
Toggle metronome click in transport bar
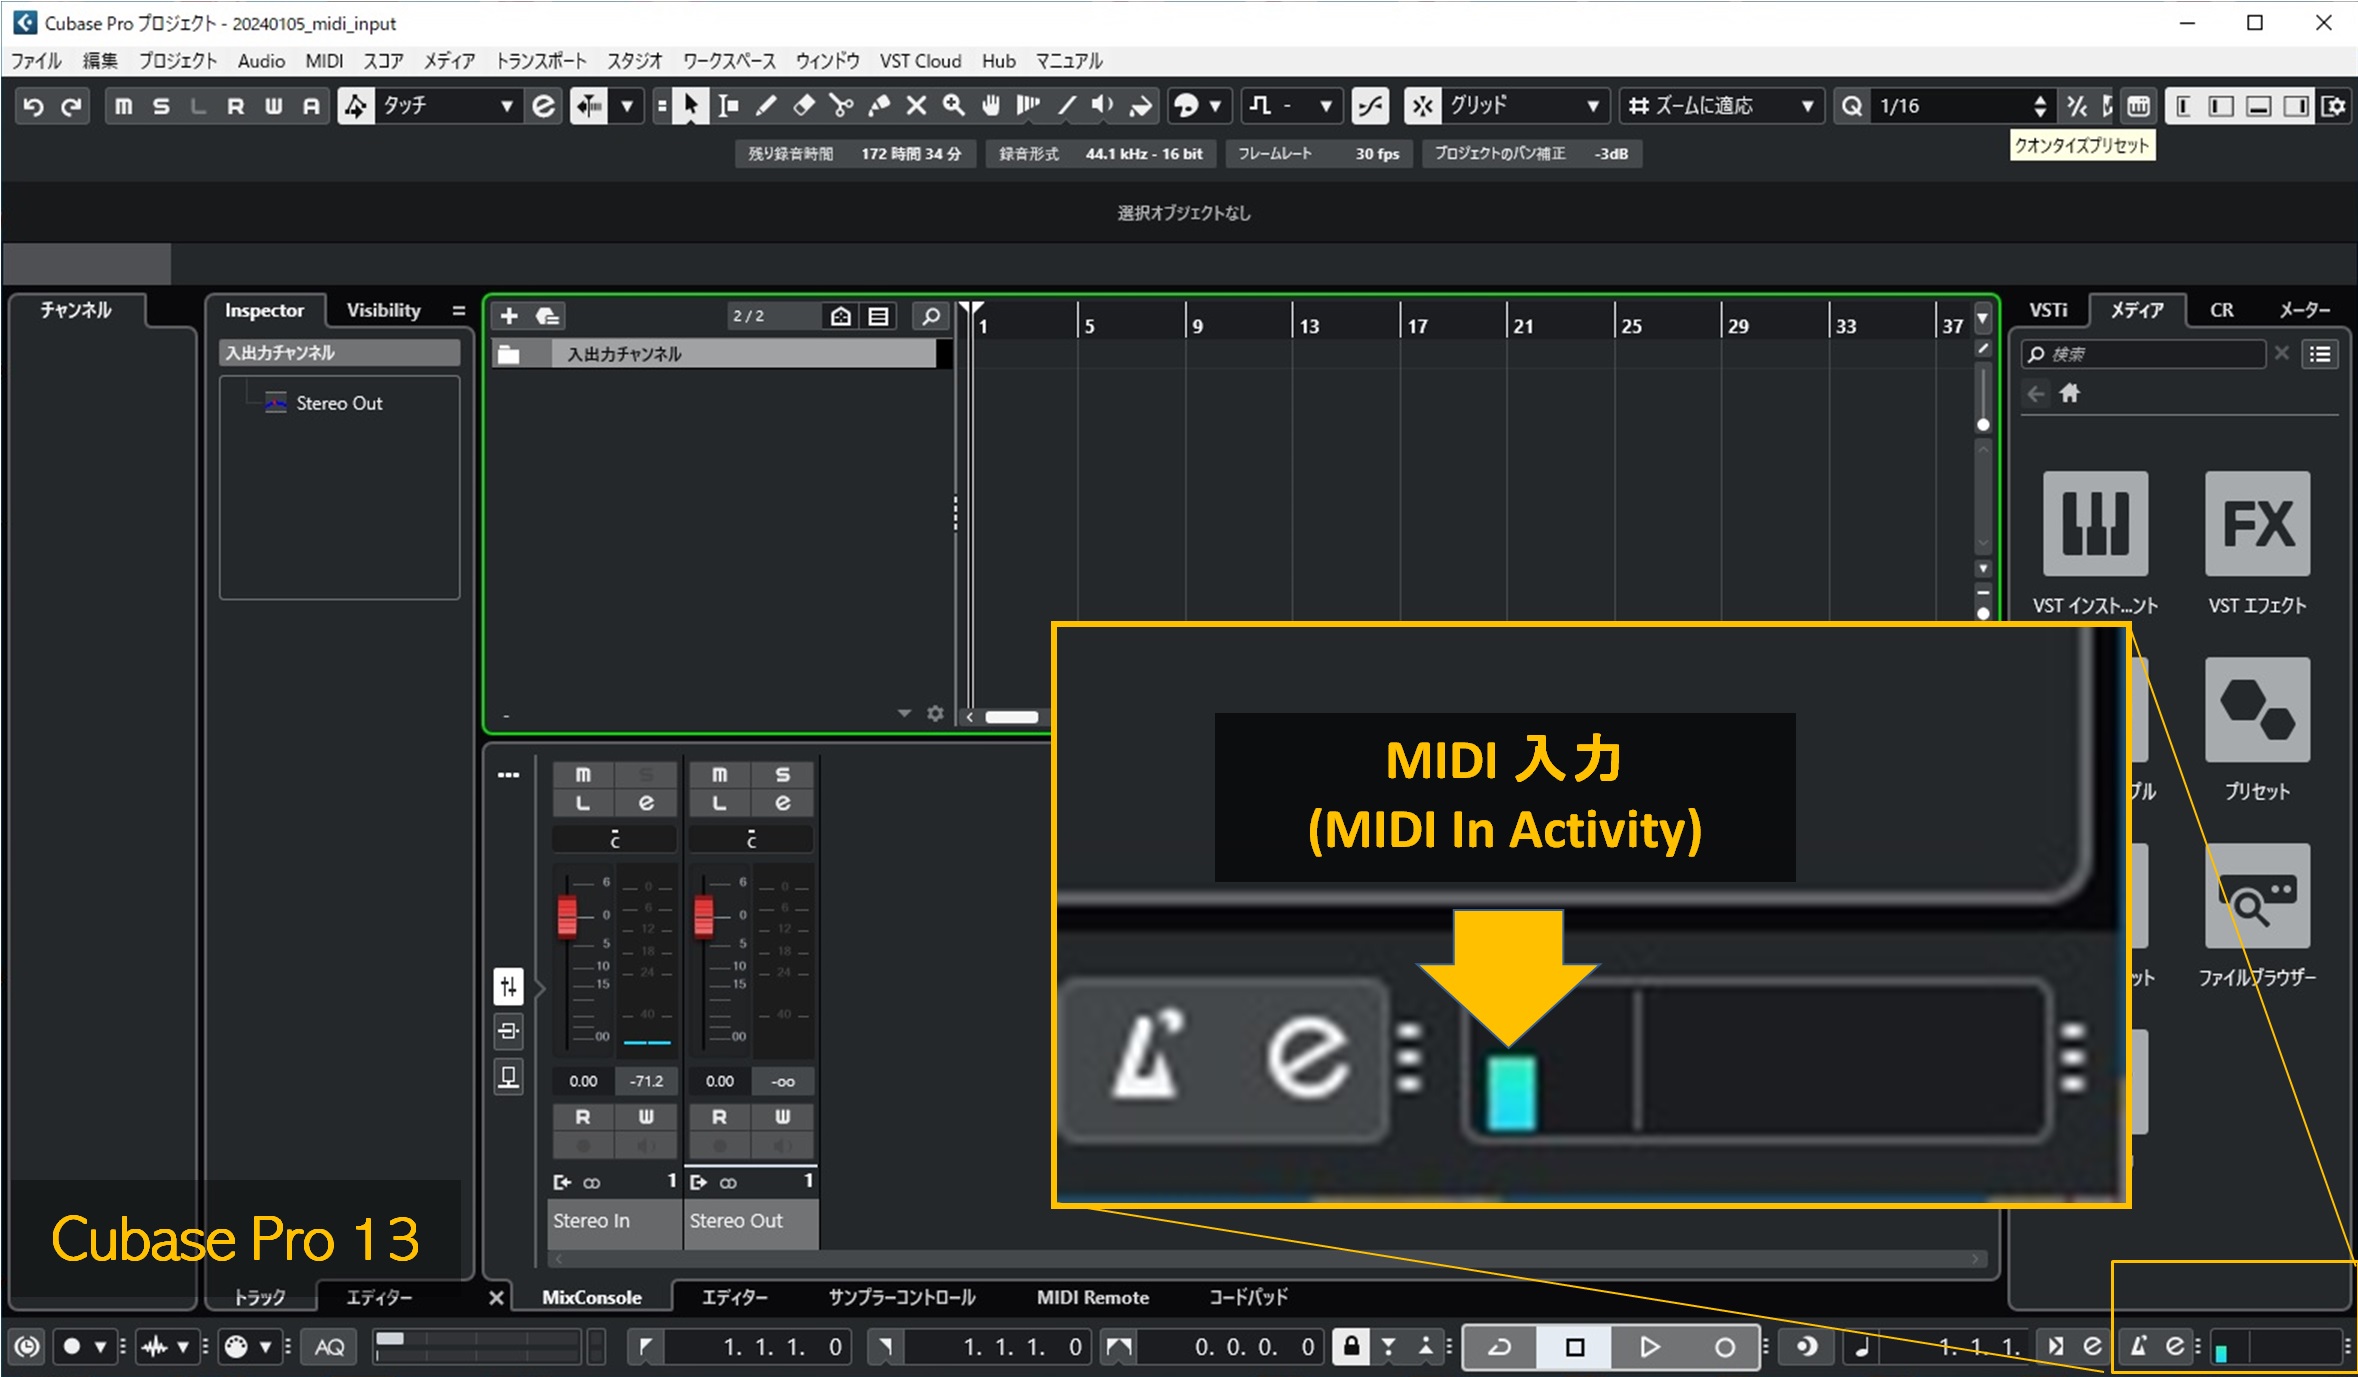tap(2139, 1347)
